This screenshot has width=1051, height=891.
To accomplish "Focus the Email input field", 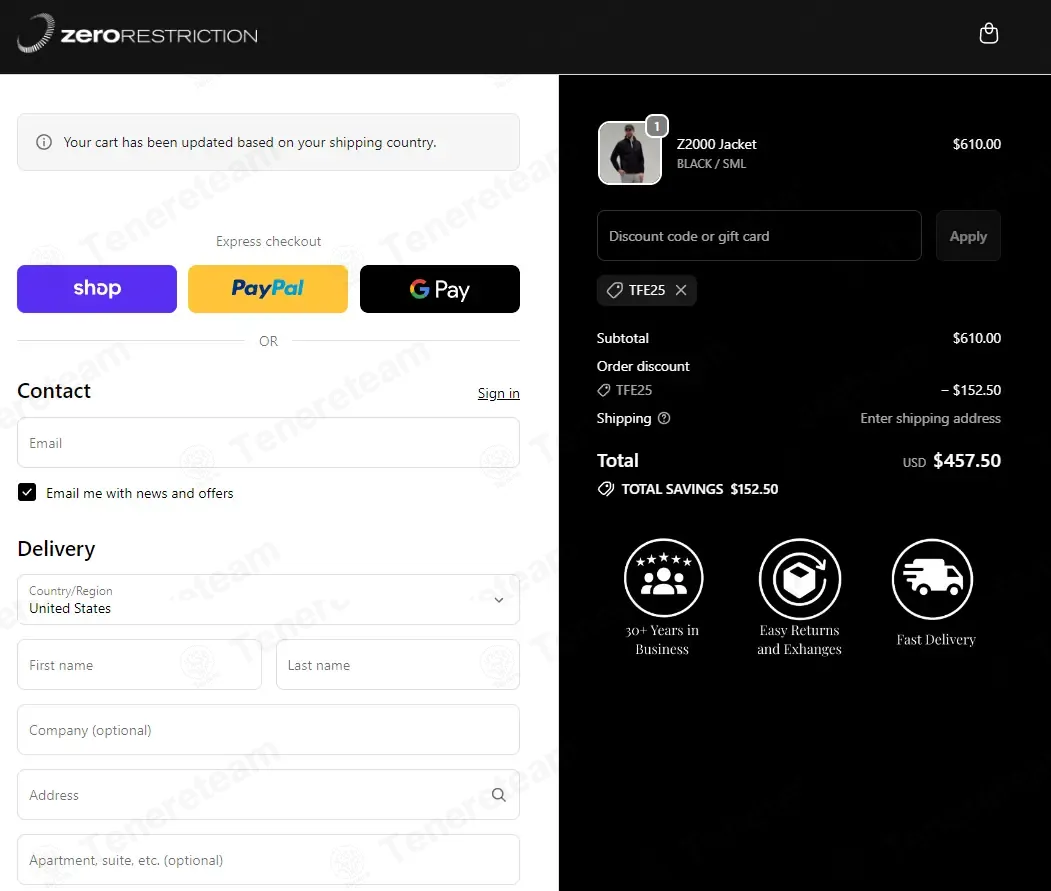I will point(268,442).
